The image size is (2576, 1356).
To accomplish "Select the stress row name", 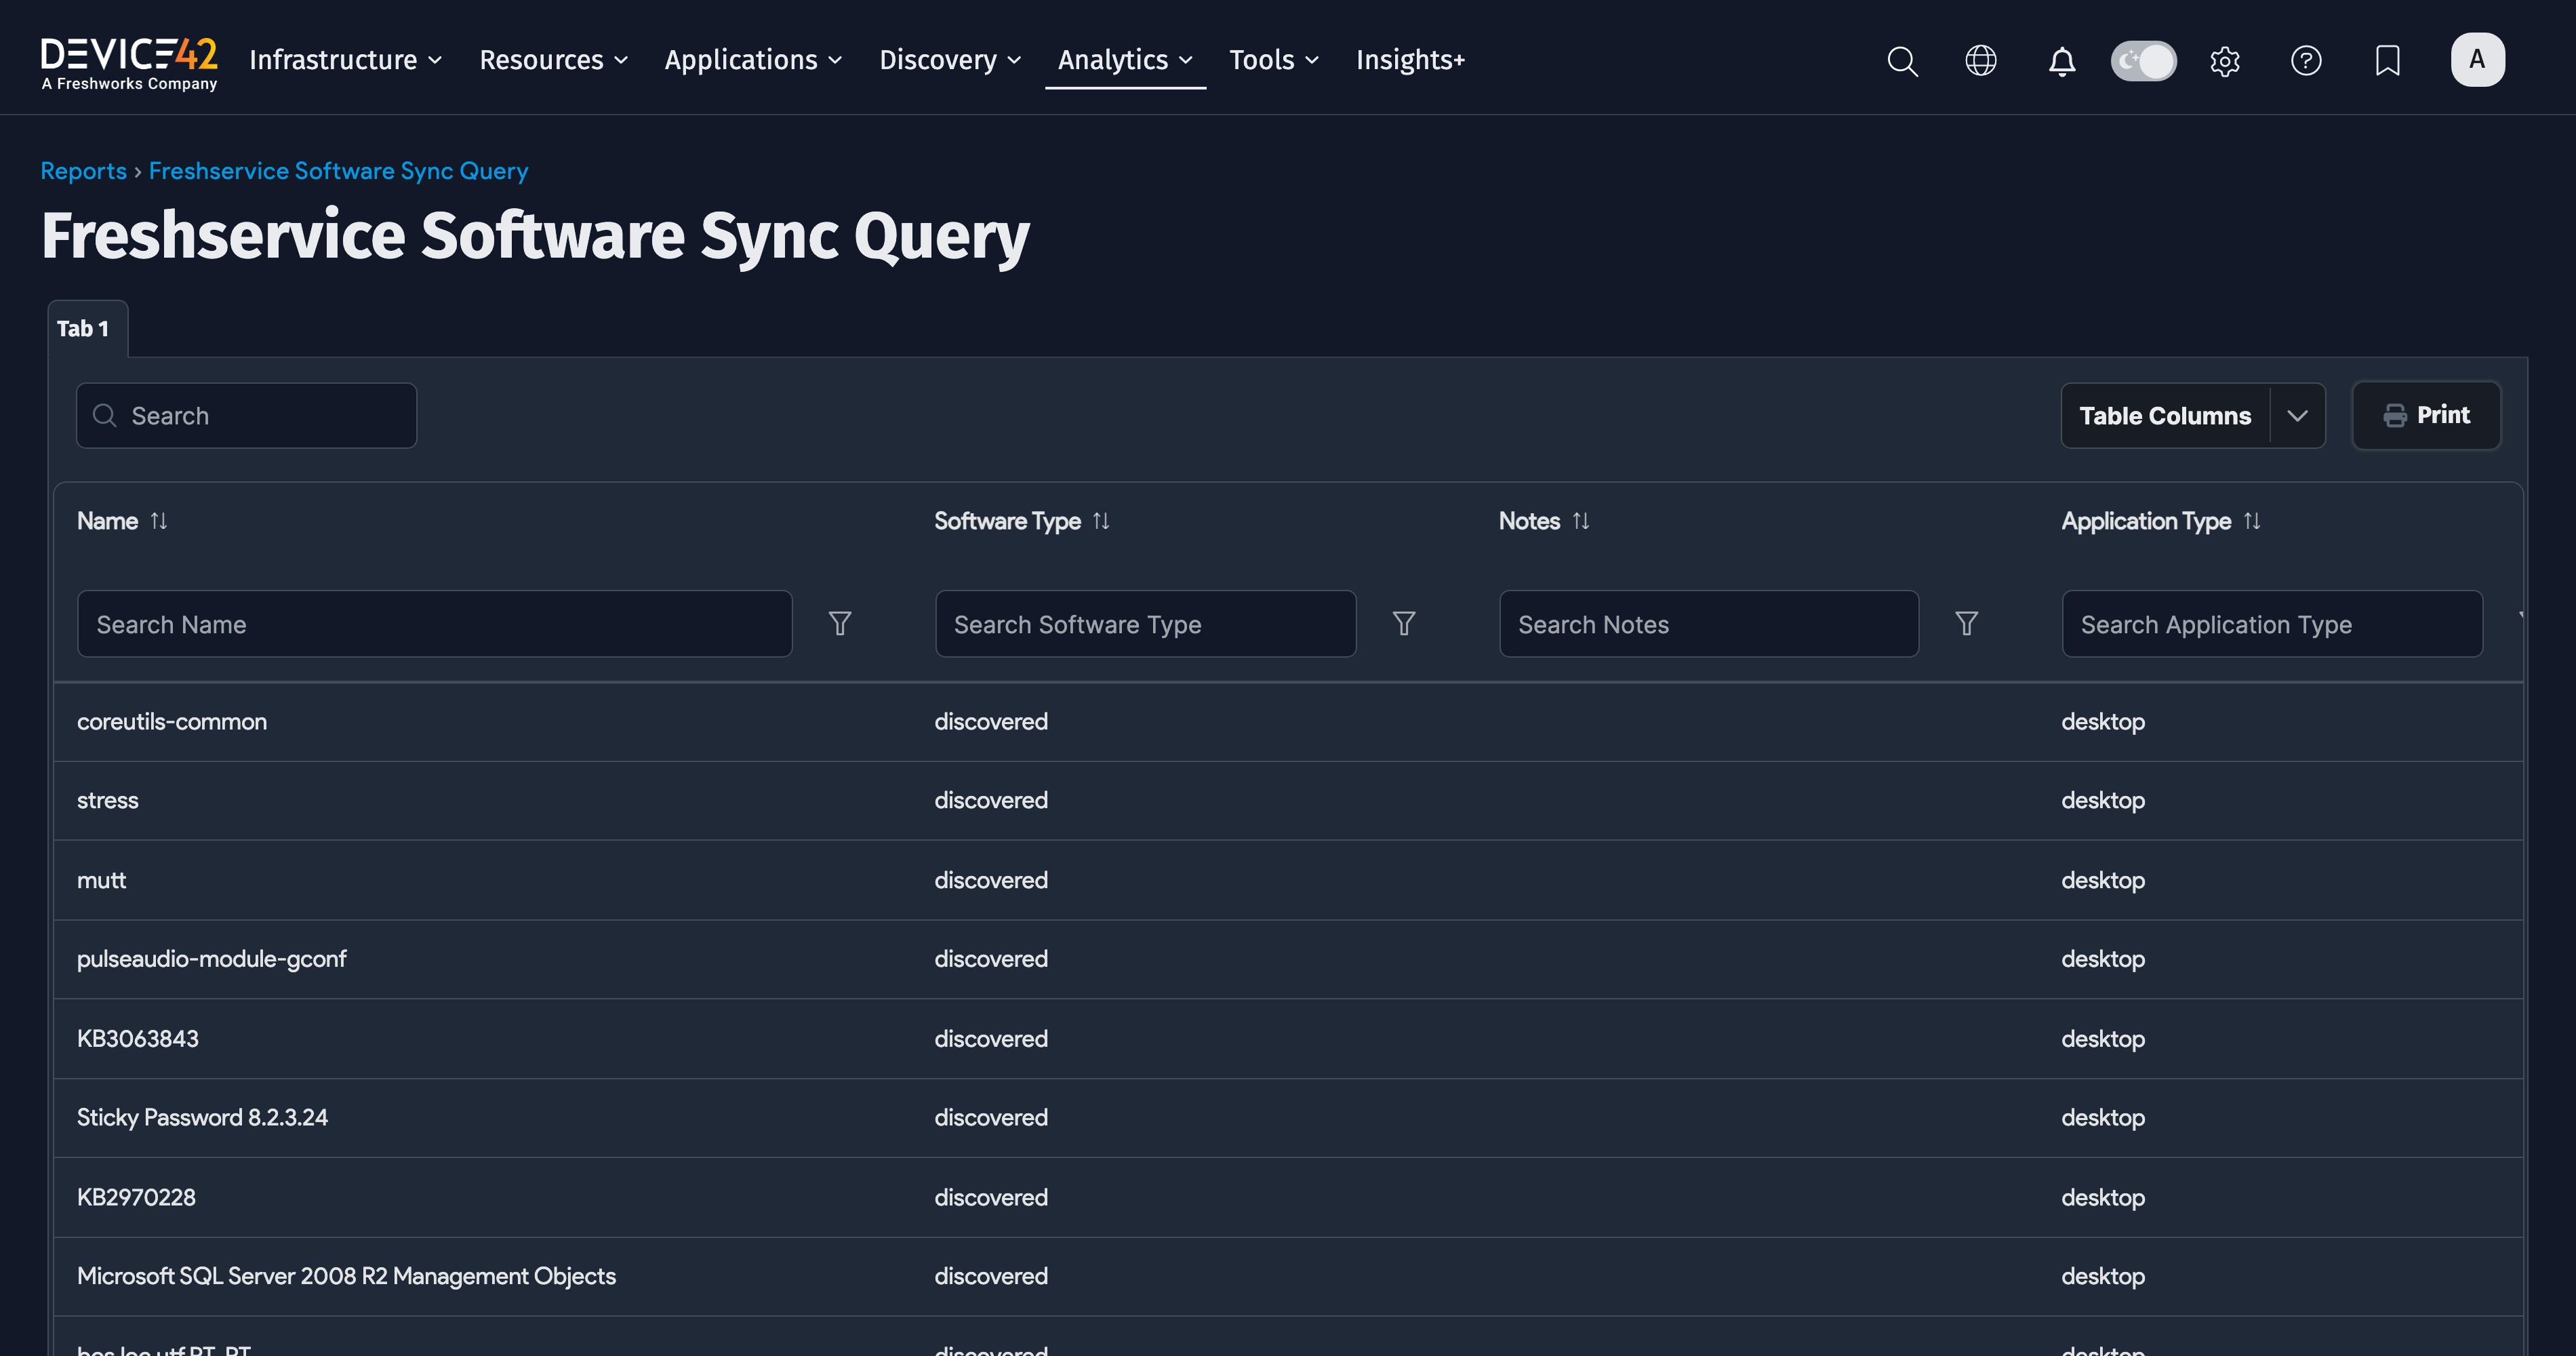I will click(x=108, y=801).
